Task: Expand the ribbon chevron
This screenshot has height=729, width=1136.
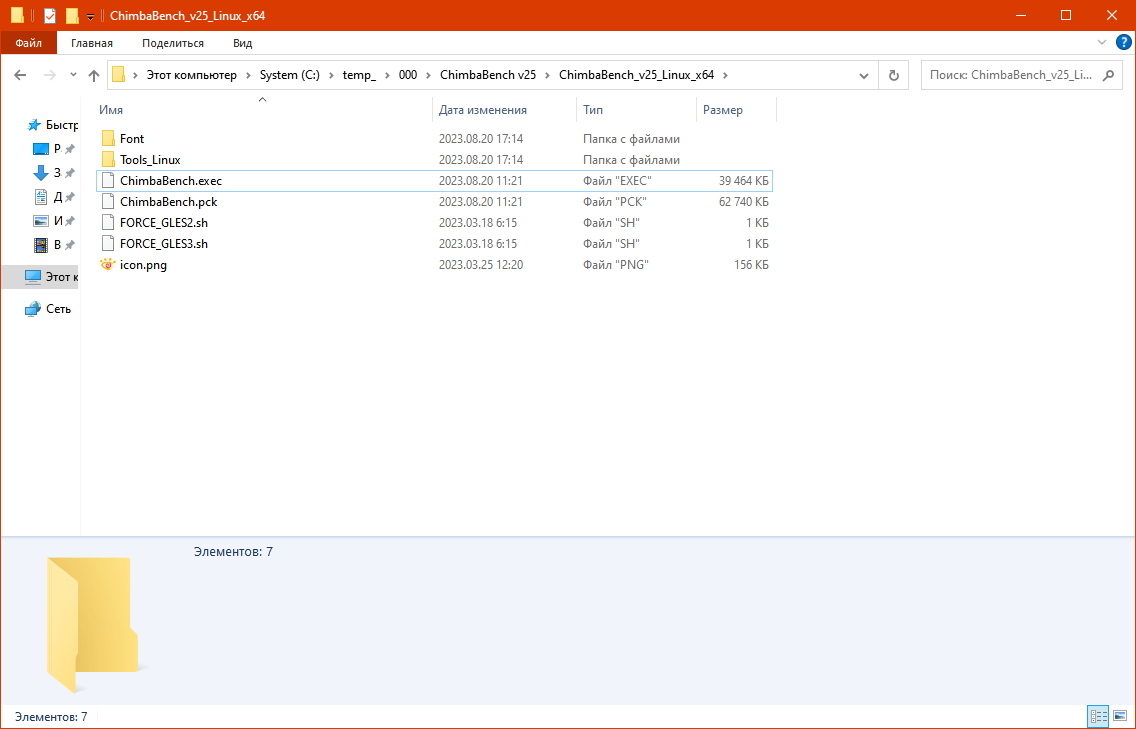Action: 1101,43
